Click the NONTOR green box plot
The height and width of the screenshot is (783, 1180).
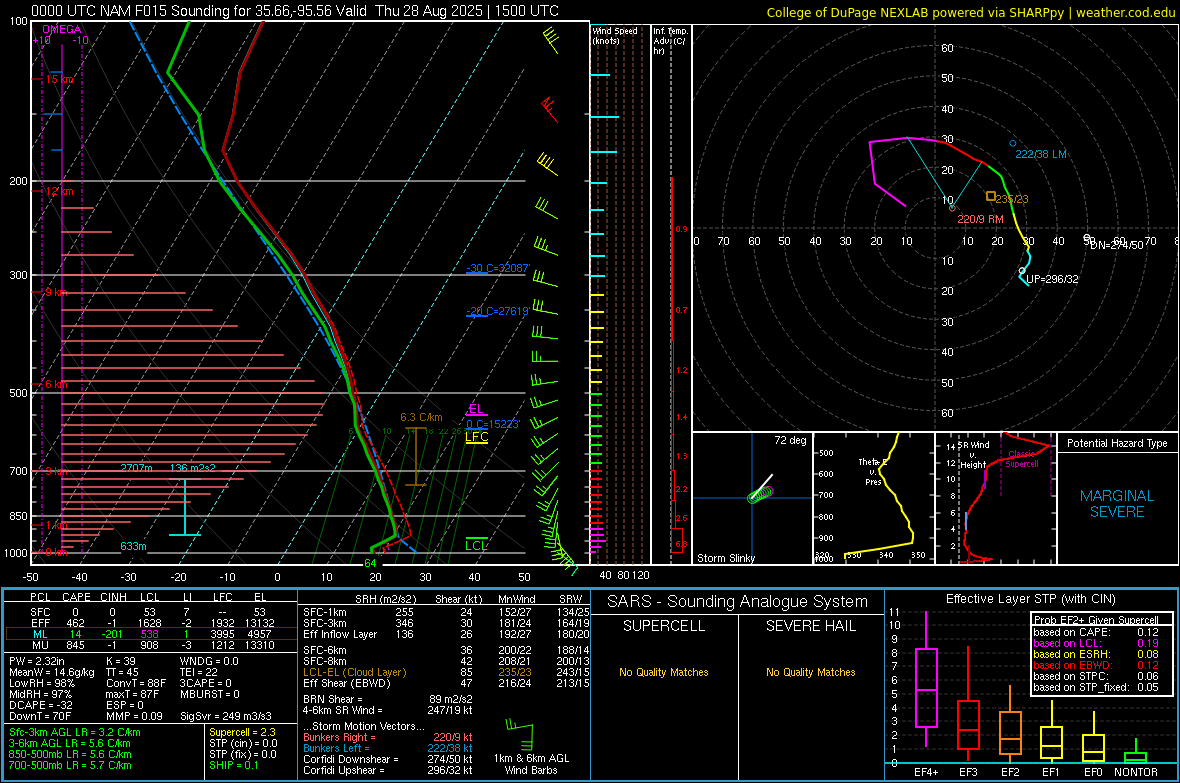[1135, 755]
